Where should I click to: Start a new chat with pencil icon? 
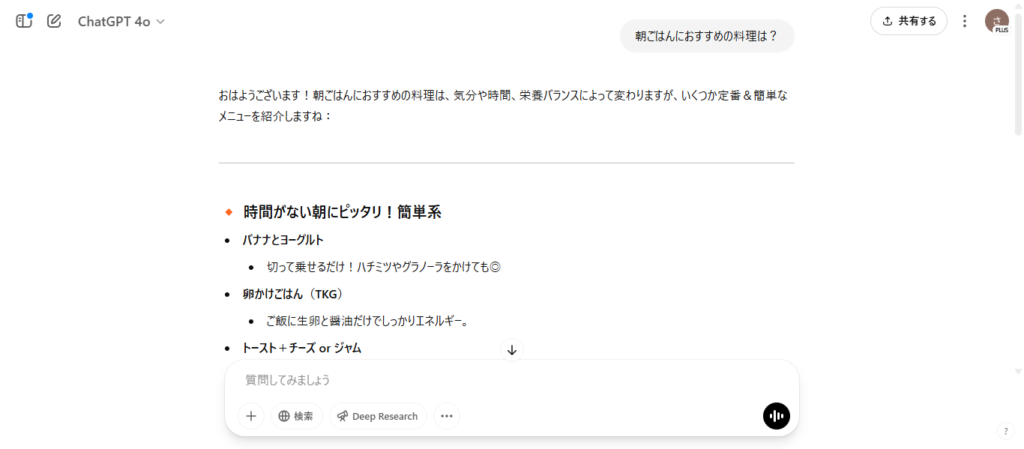coord(54,21)
